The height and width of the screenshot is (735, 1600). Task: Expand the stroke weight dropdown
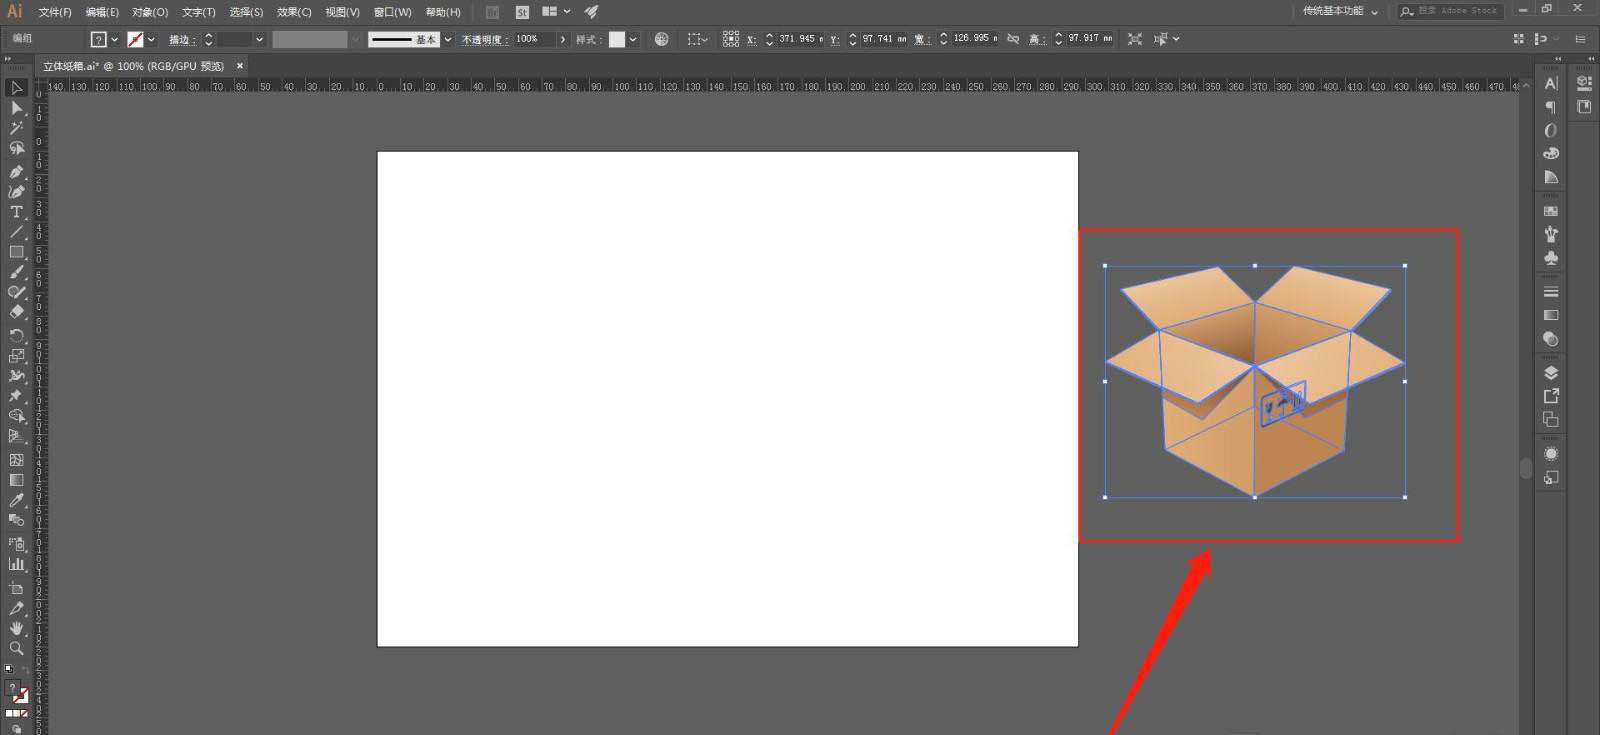point(259,39)
